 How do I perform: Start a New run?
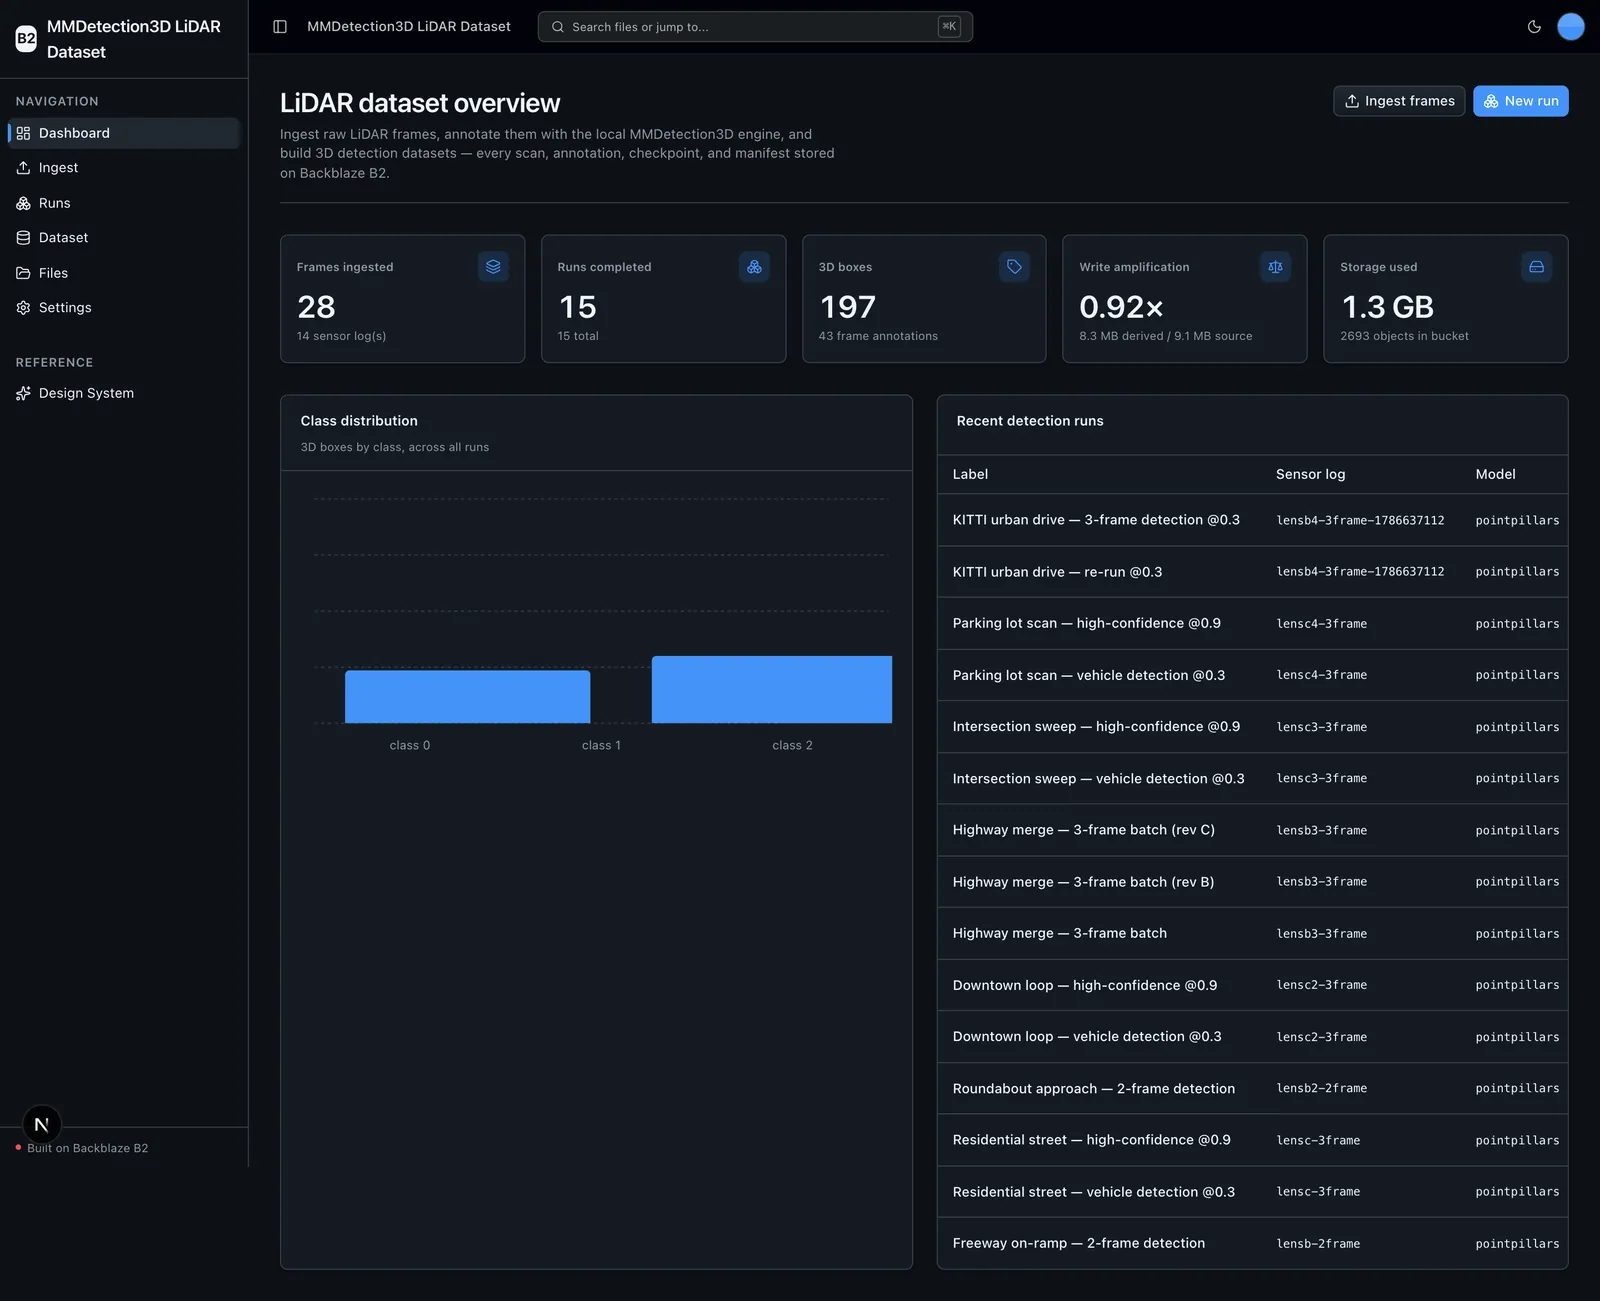click(1520, 101)
